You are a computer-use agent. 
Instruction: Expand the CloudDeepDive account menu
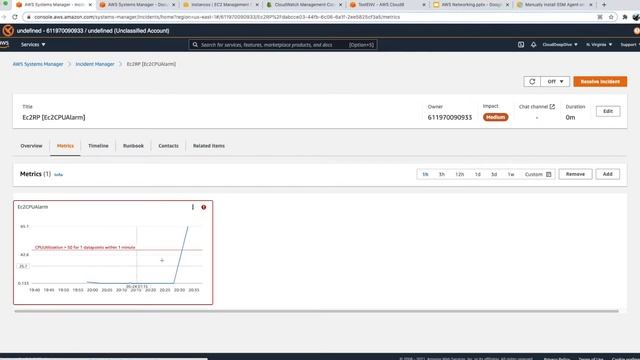click(x=560, y=44)
